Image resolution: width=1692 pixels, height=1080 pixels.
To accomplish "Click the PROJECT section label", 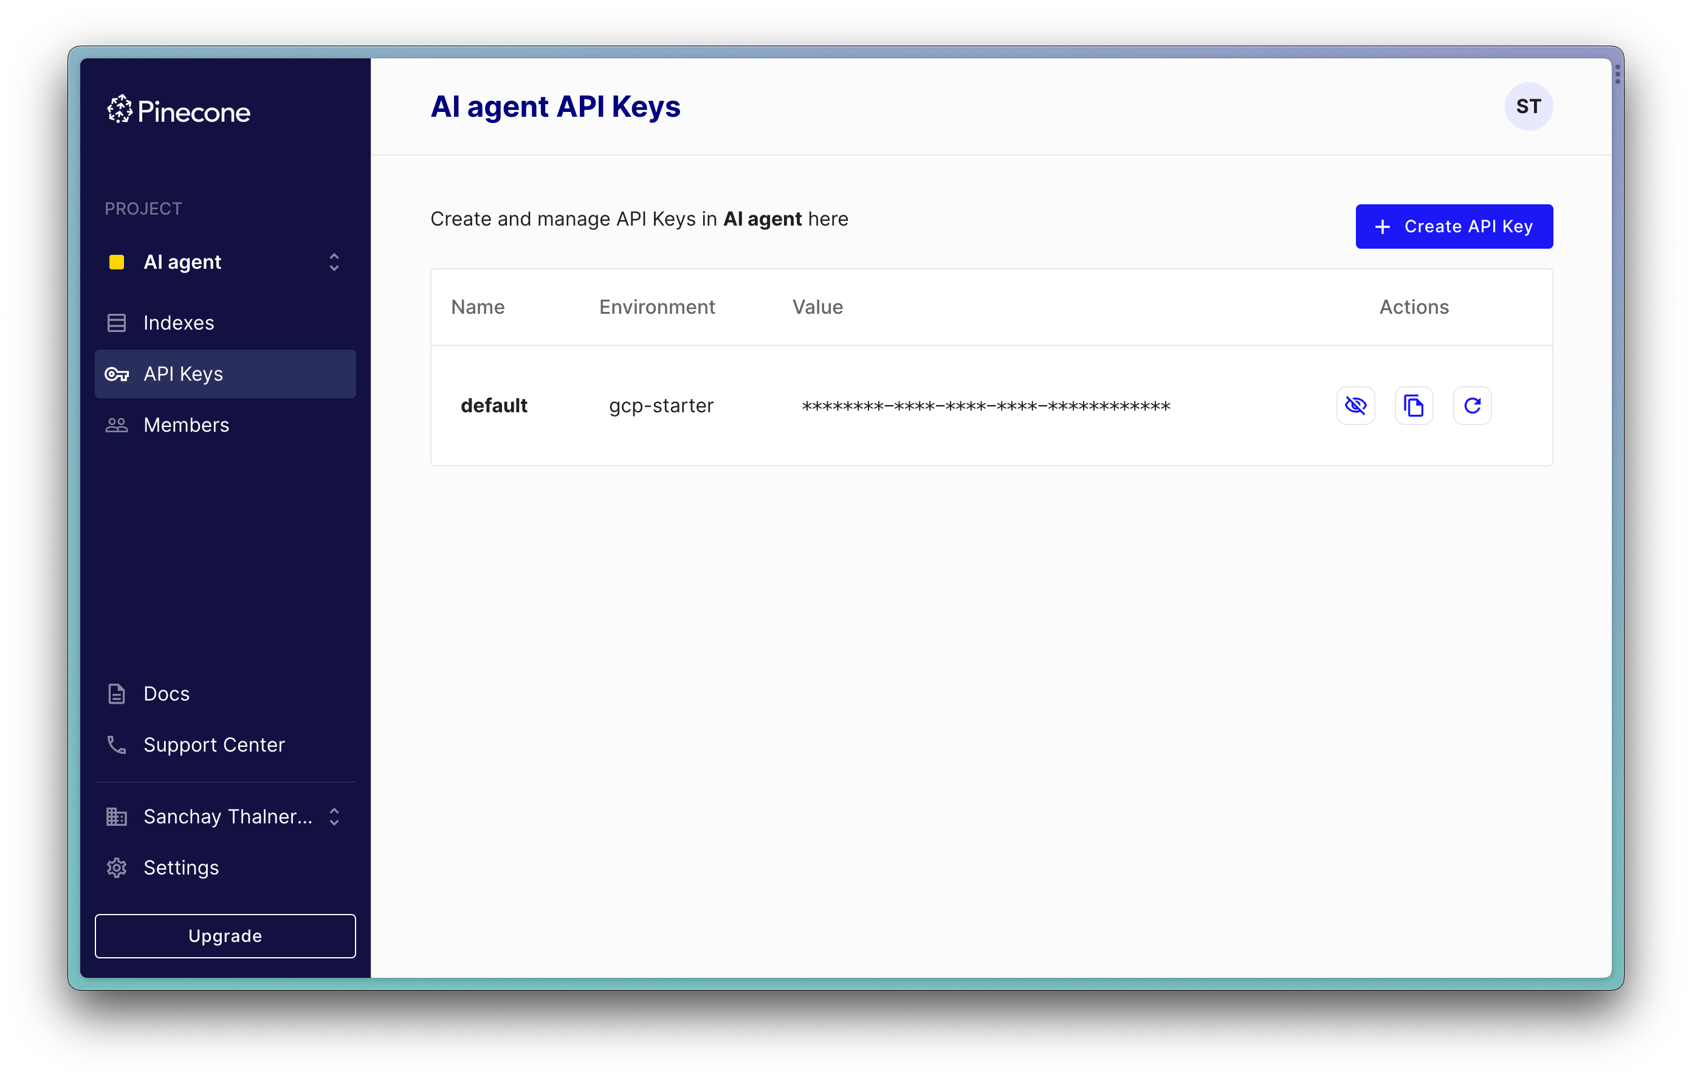I will tap(143, 209).
